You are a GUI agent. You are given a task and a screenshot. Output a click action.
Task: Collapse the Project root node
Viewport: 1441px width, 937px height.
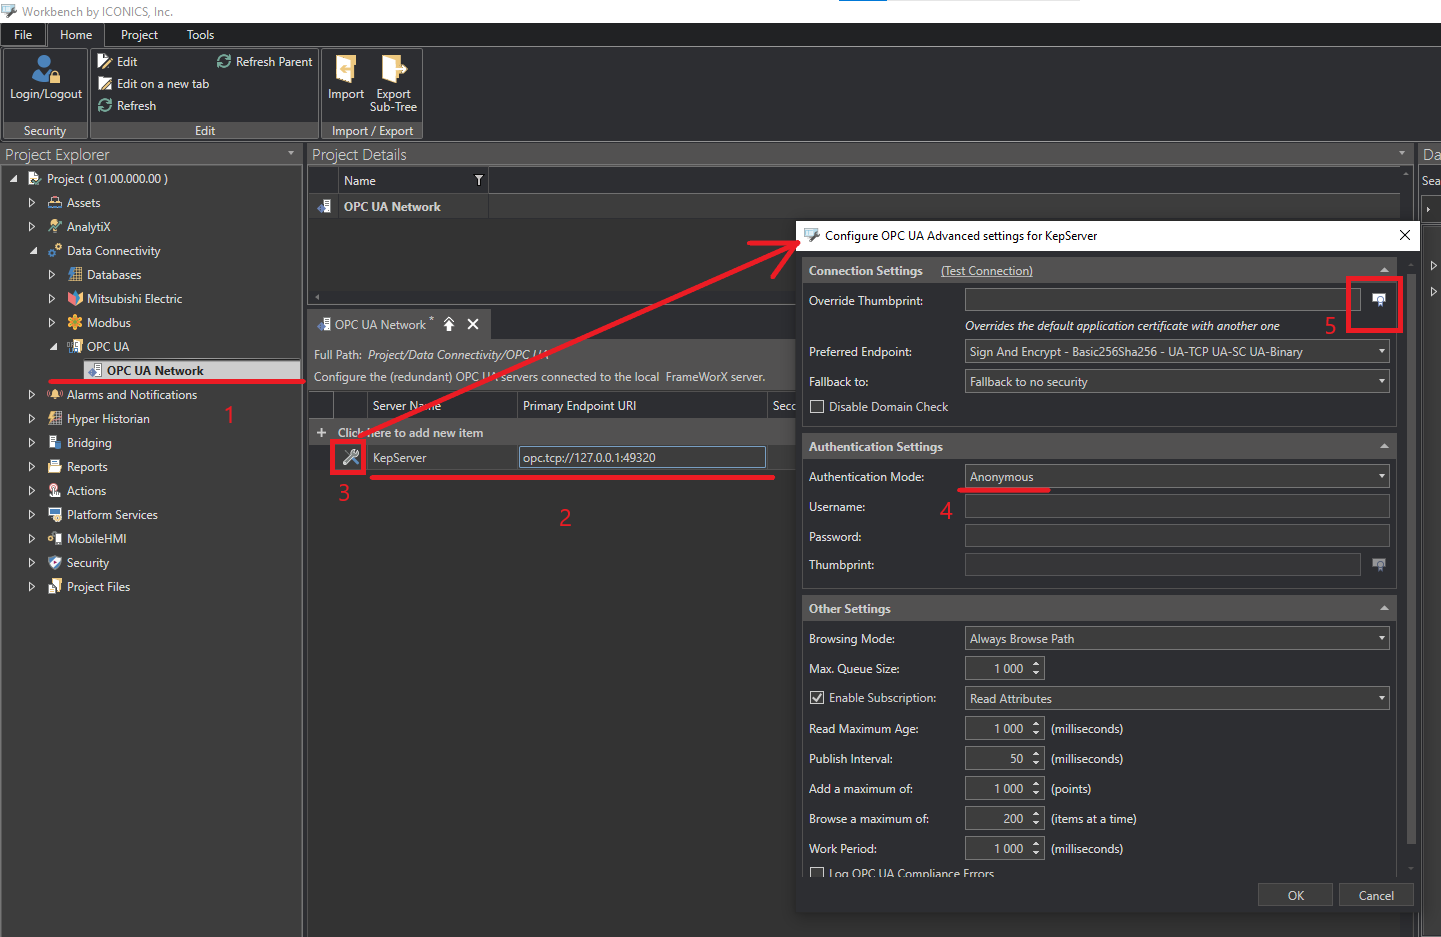pos(13,179)
